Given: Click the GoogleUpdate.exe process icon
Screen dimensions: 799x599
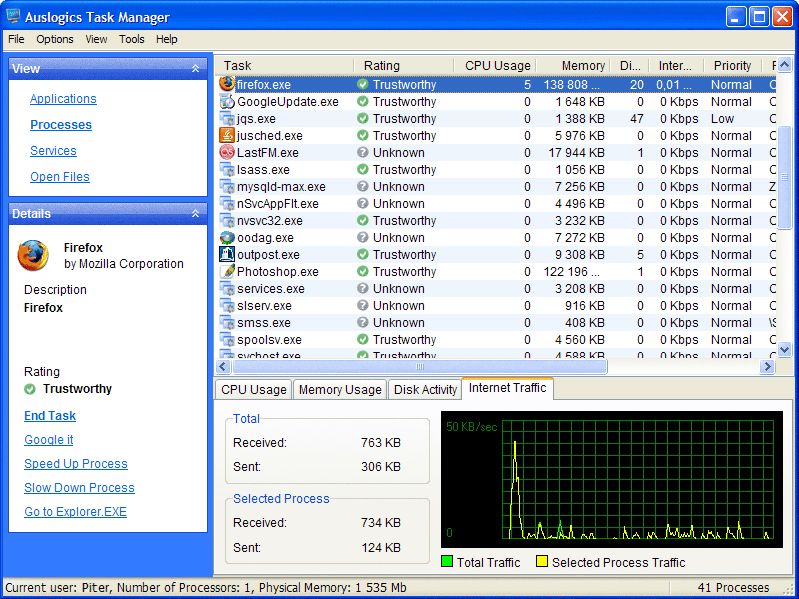Looking at the screenshot, I should click(x=227, y=102).
